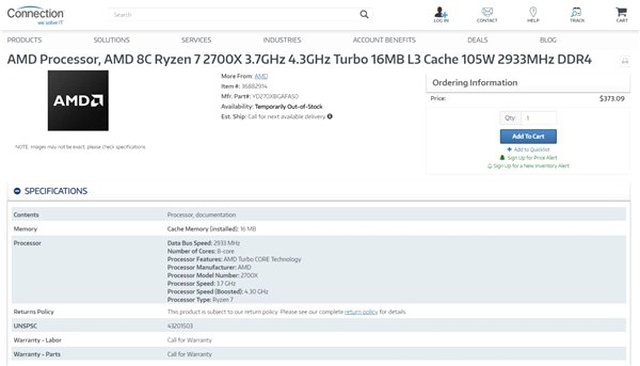Click 'Processor, documentation' contents value

coord(202,215)
